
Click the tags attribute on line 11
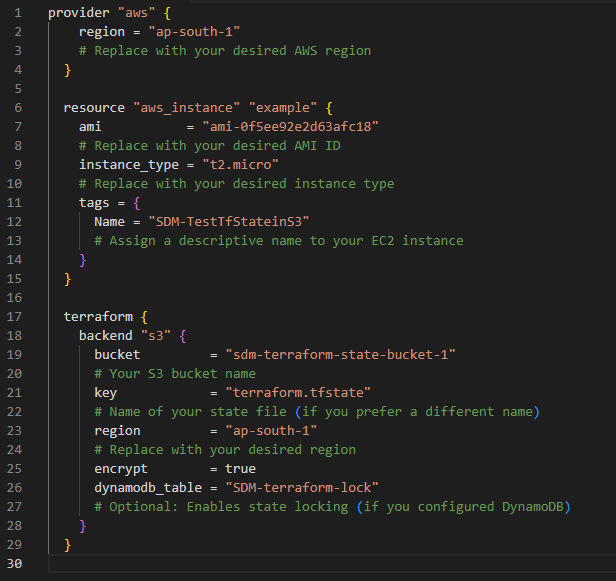pos(94,203)
